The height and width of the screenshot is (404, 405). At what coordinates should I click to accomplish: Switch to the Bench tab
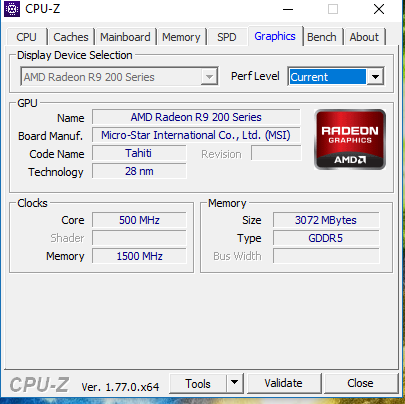(322, 37)
